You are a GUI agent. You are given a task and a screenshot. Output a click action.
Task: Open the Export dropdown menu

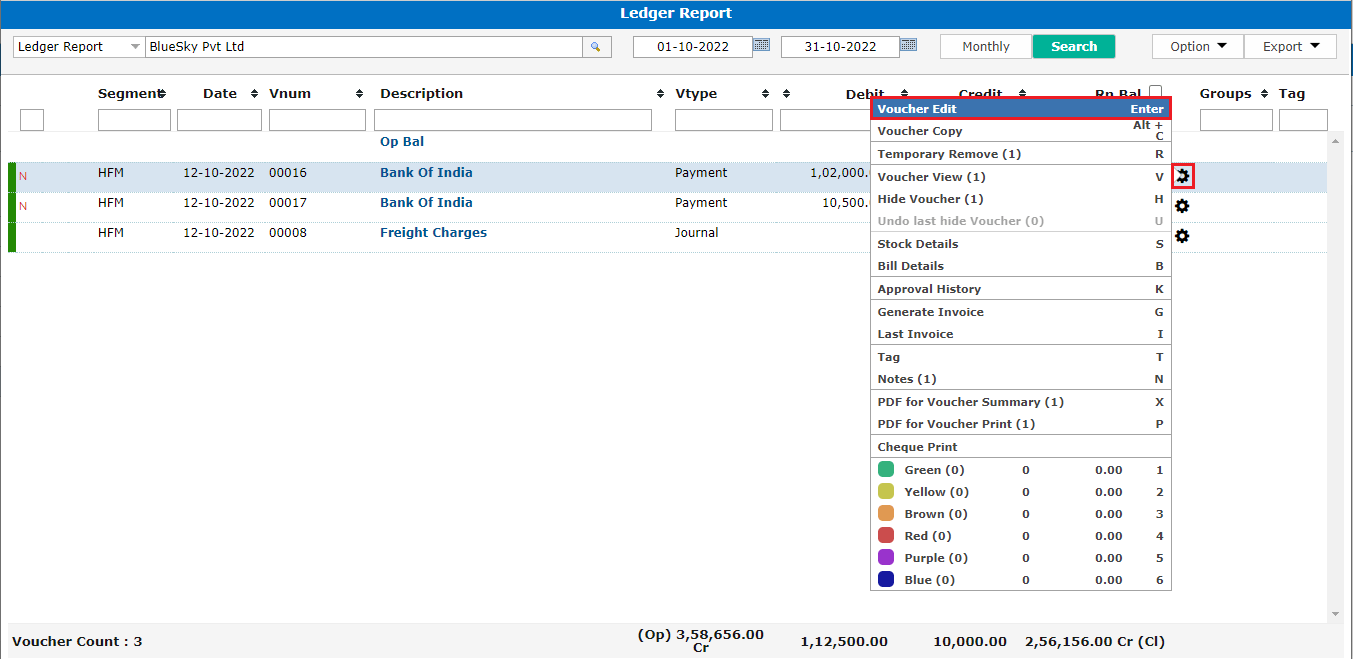pyautogui.click(x=1290, y=47)
